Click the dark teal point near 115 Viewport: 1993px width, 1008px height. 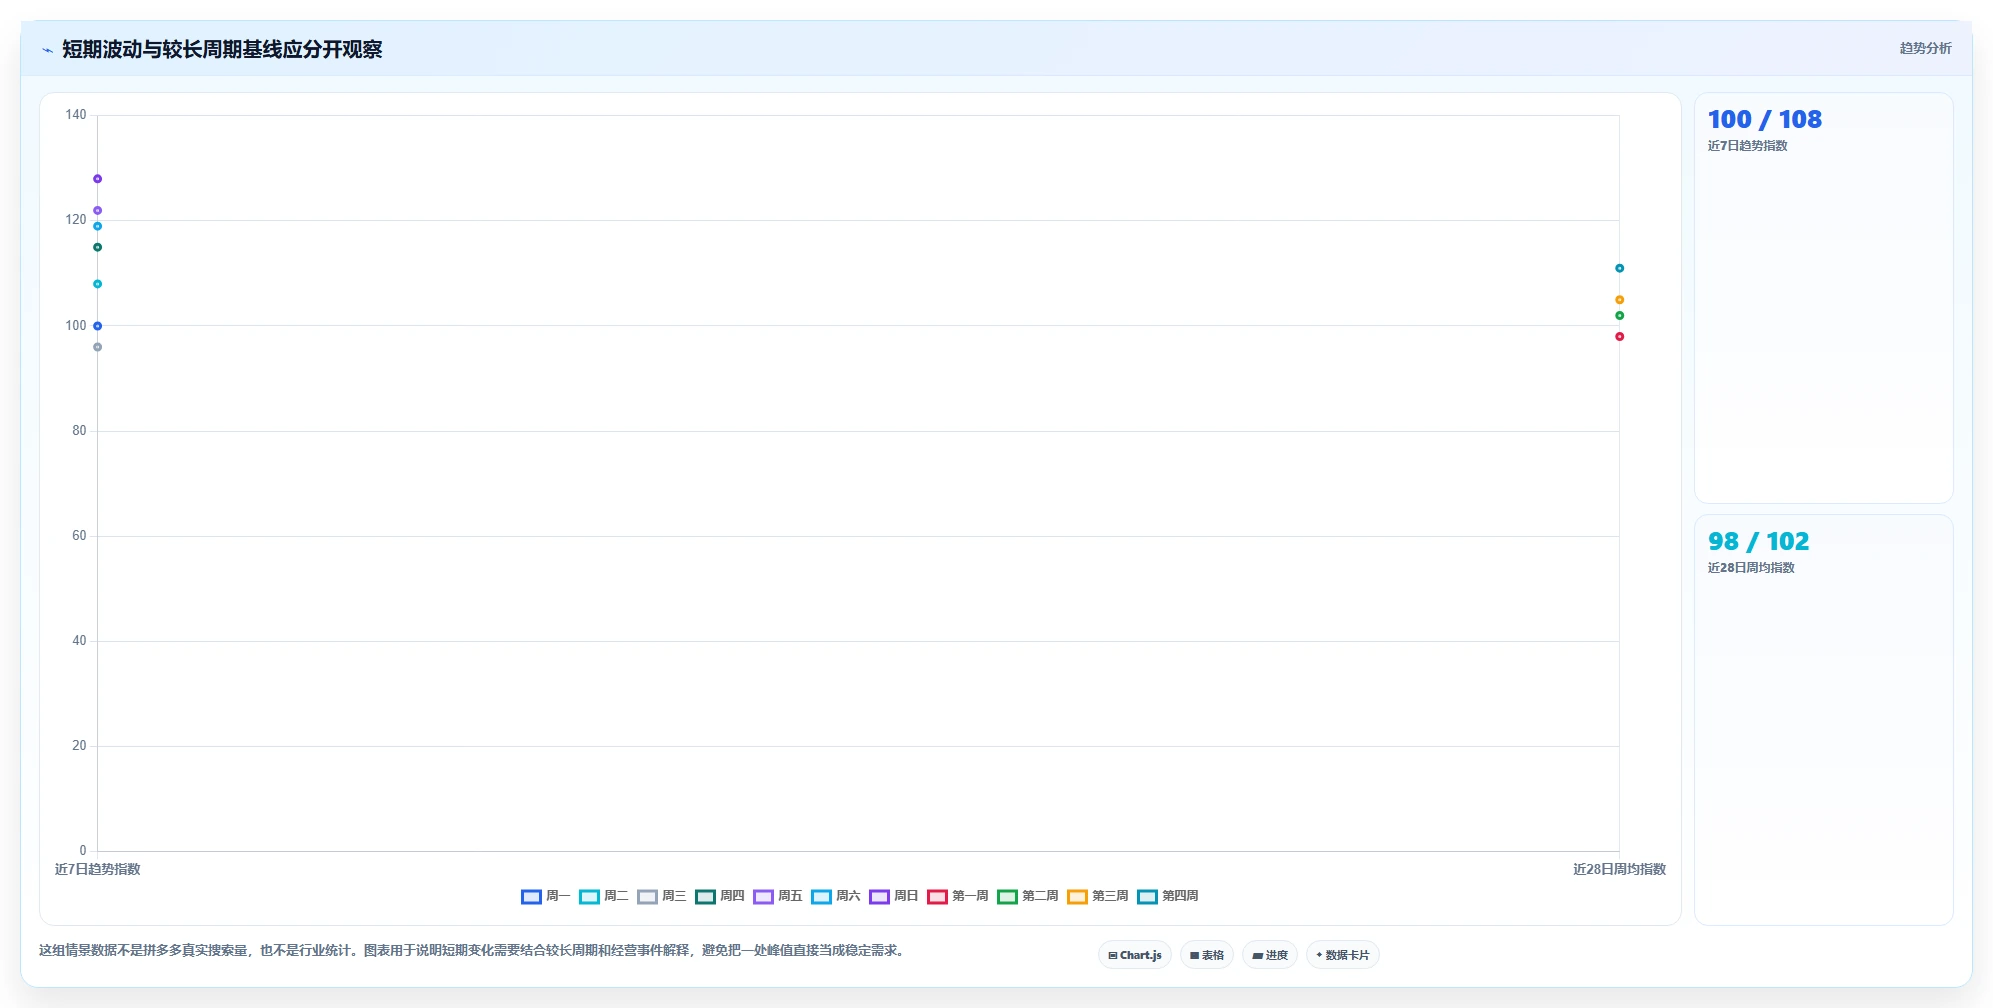[97, 247]
